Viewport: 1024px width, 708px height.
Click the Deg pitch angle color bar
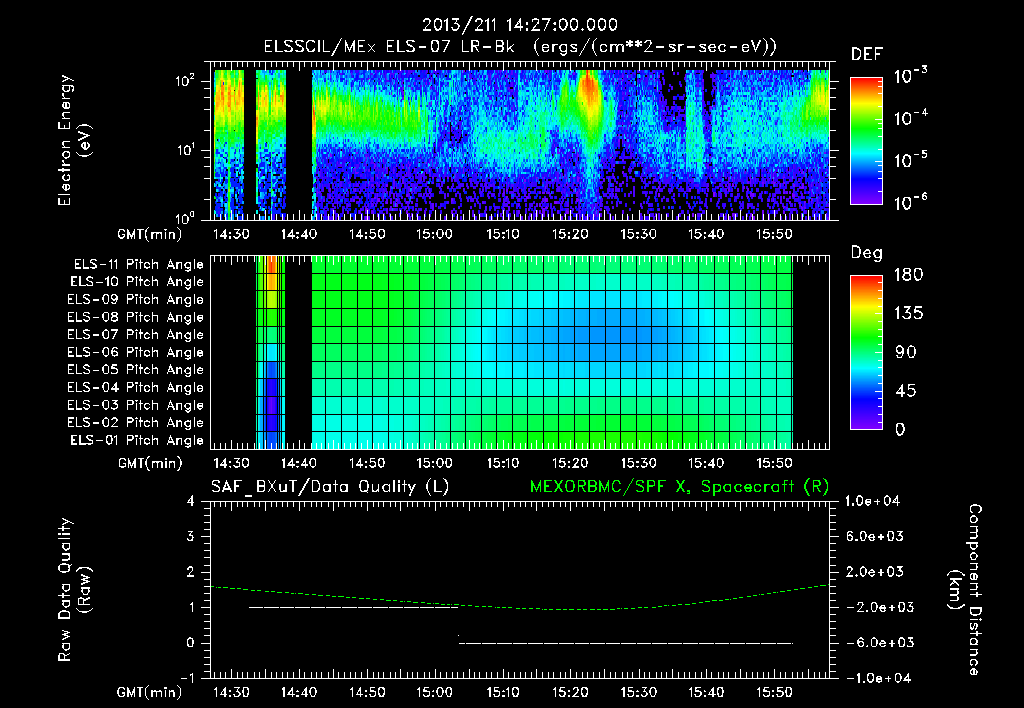click(866, 352)
